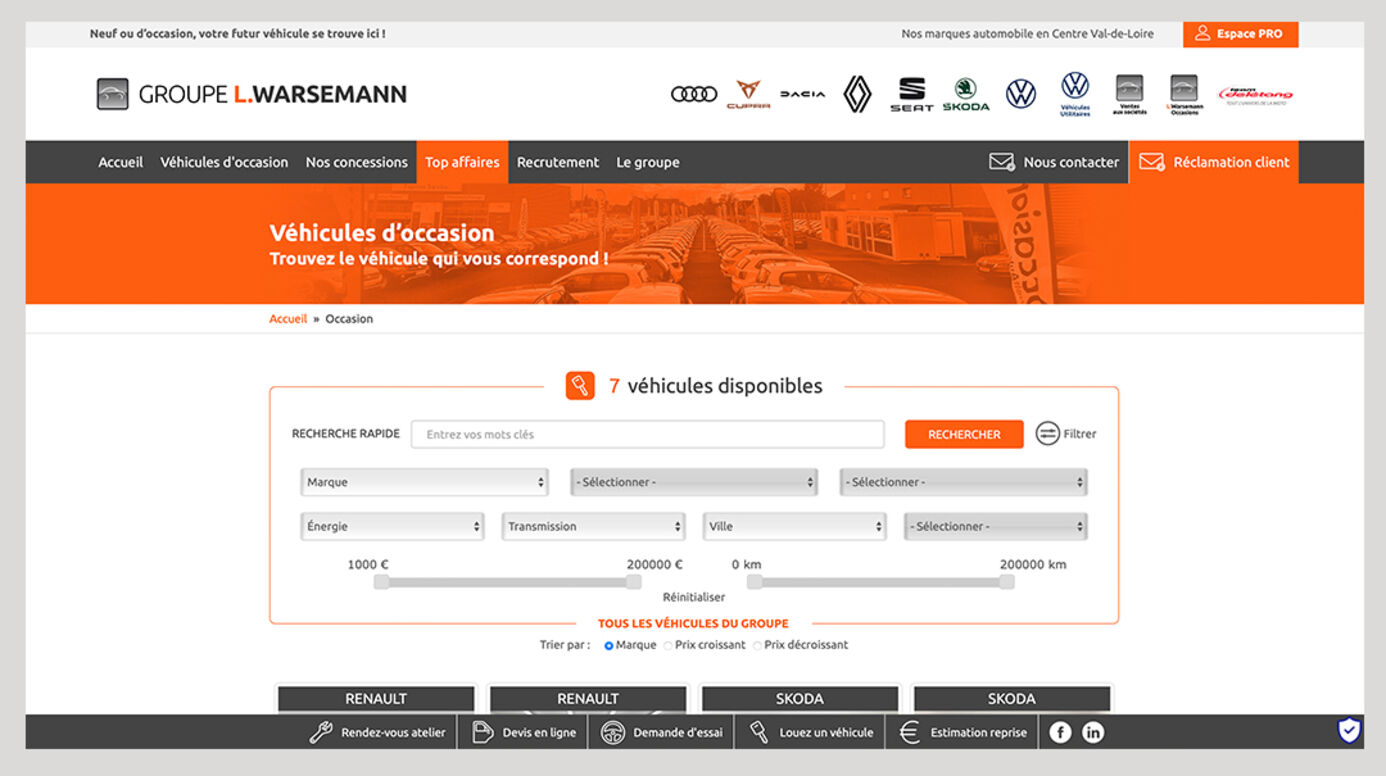This screenshot has height=776, width=1386.
Task: Click Nous contacter text link
Action: 1071,162
